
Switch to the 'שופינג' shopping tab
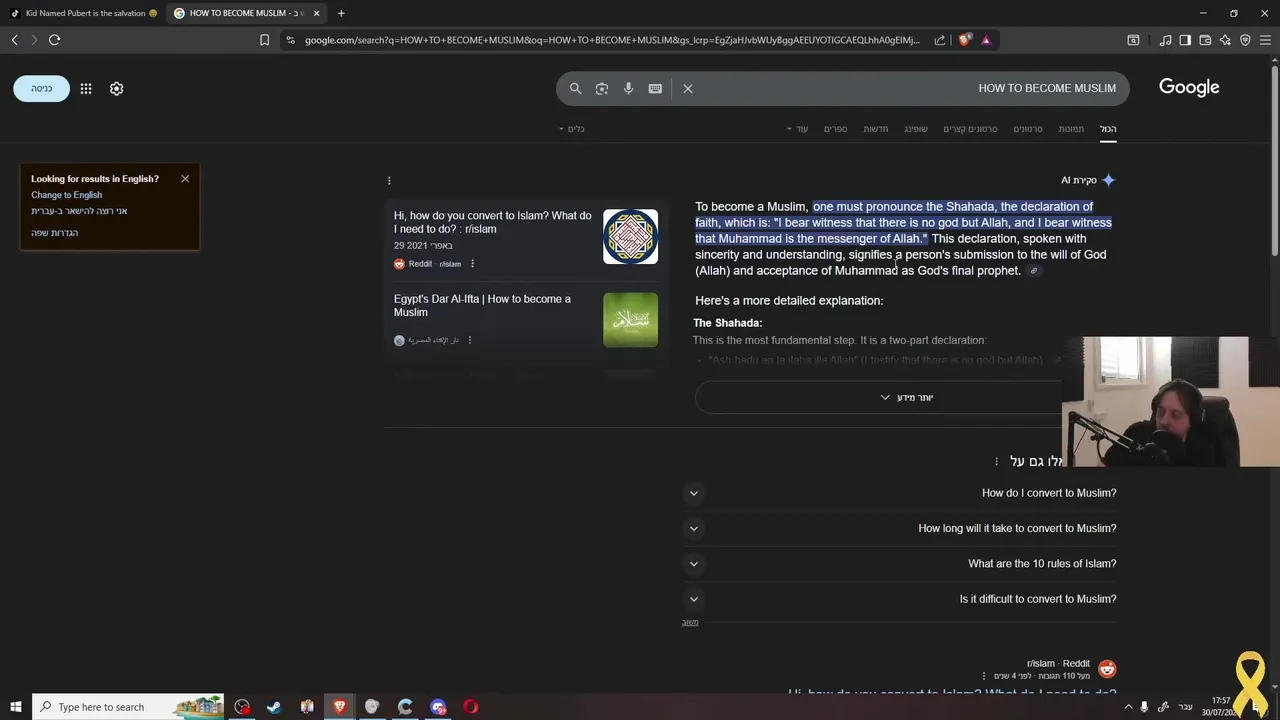[x=916, y=129]
